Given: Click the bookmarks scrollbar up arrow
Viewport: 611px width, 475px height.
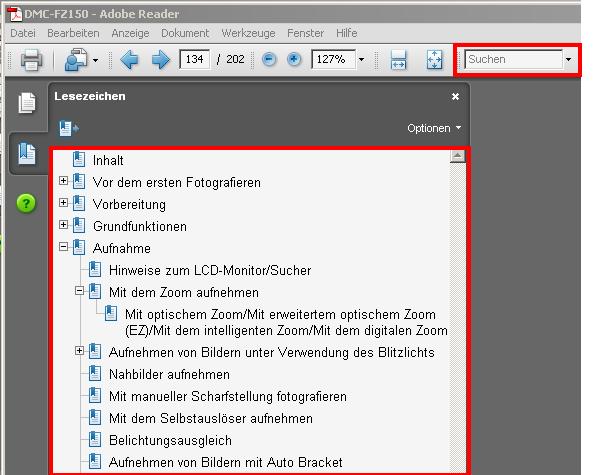Looking at the screenshot, I should coord(457,156).
